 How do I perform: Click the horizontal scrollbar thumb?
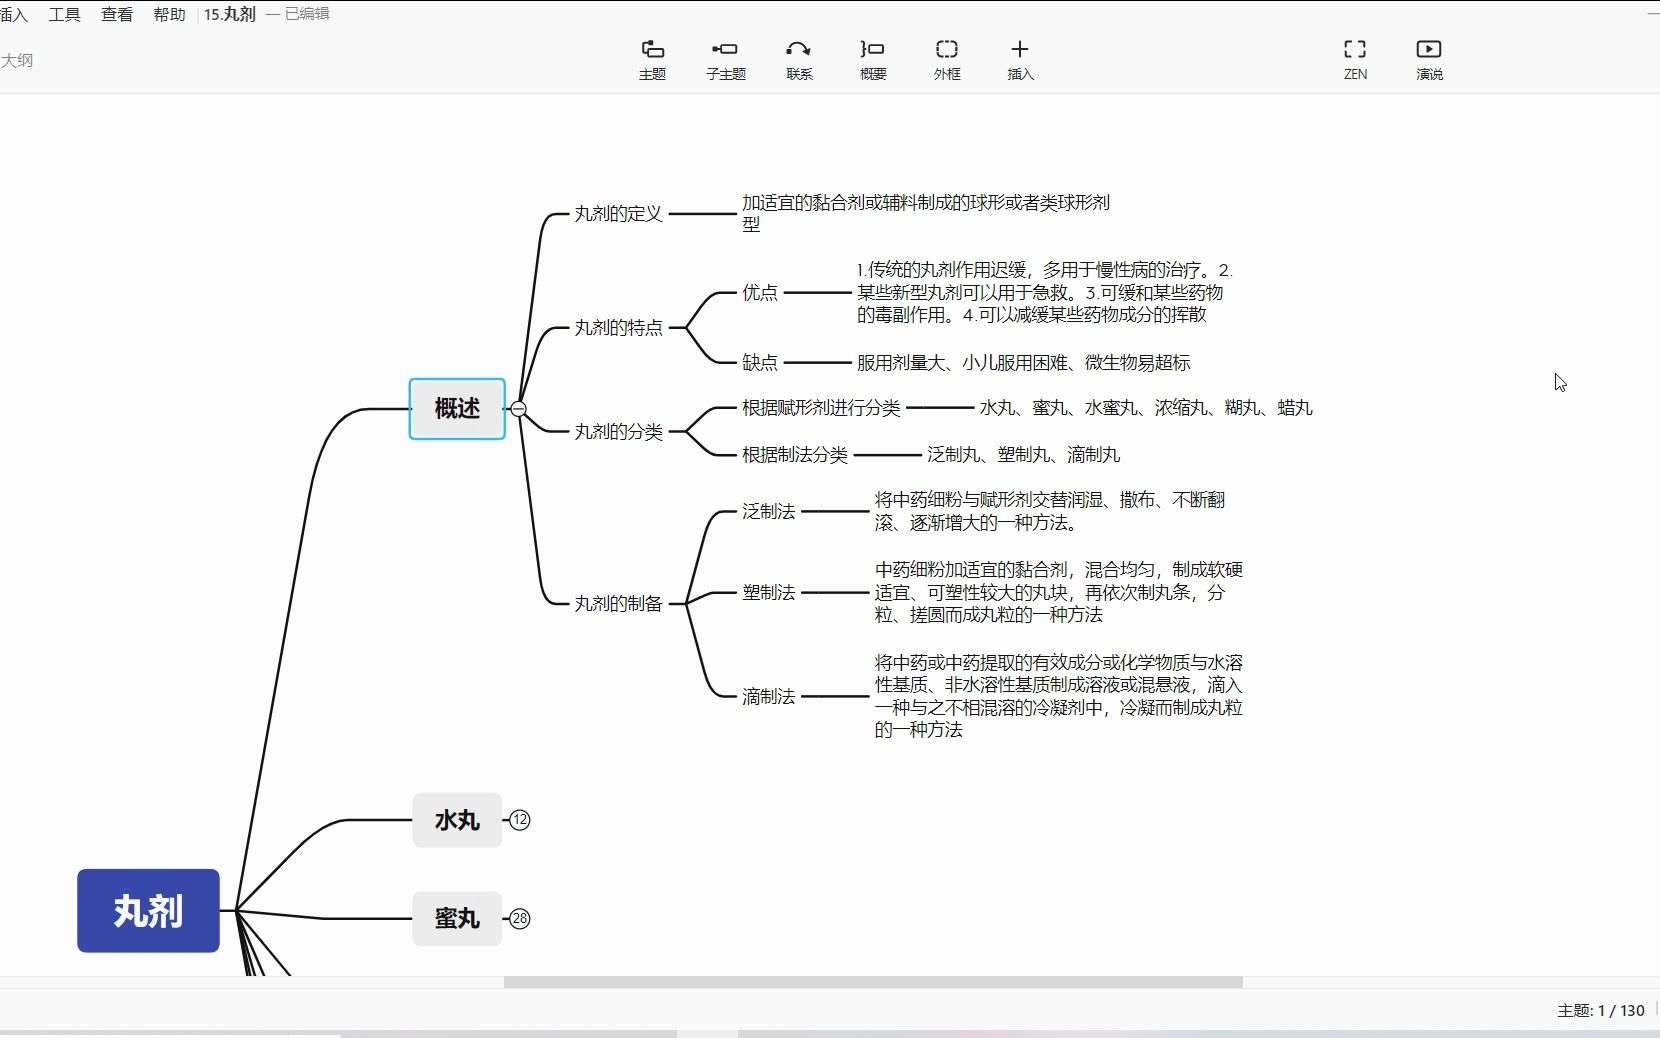[x=873, y=982]
